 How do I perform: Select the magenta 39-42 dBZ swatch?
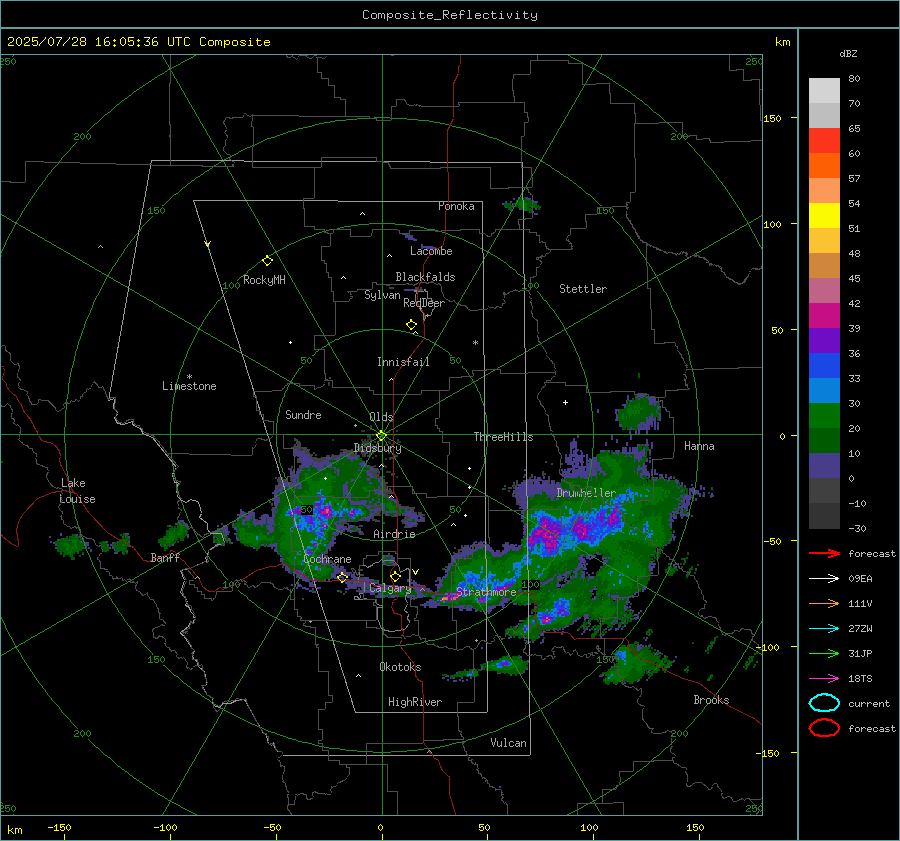coord(824,315)
